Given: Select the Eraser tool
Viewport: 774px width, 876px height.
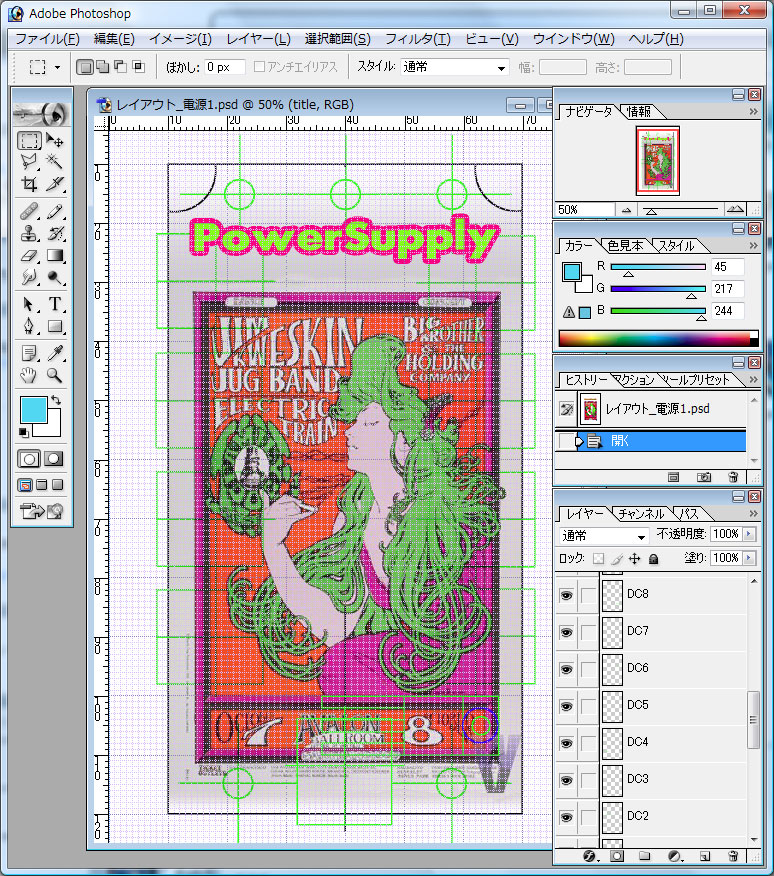Looking at the screenshot, I should click(29, 255).
